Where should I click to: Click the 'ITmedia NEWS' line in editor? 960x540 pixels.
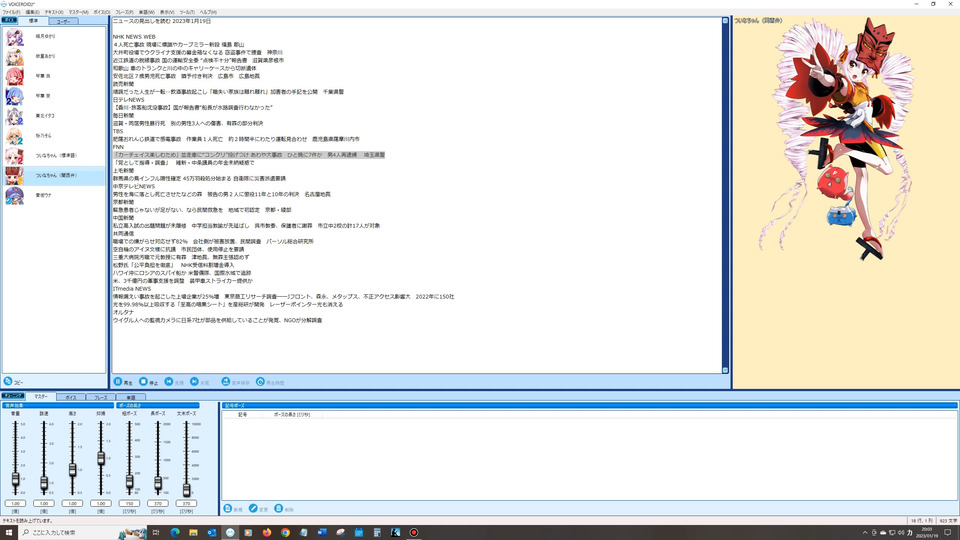point(132,288)
